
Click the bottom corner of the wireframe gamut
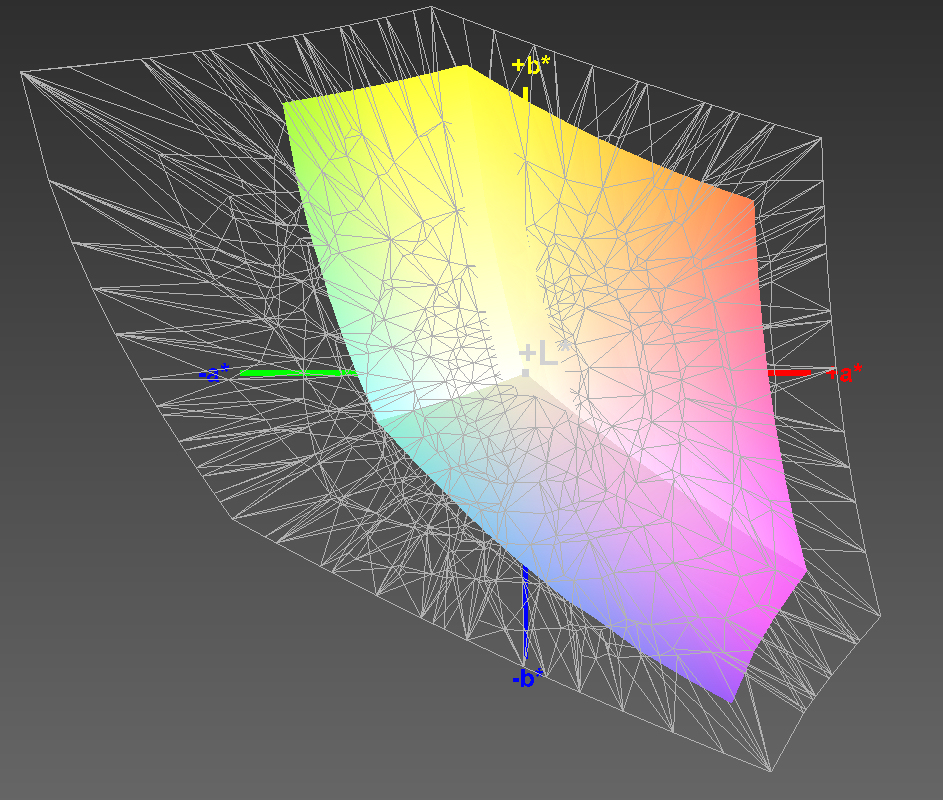tap(770, 770)
